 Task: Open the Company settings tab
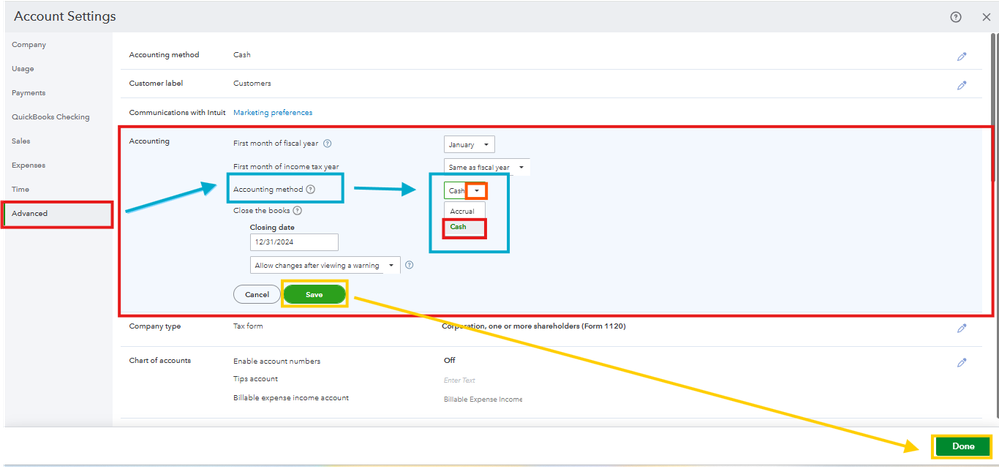[29, 45]
